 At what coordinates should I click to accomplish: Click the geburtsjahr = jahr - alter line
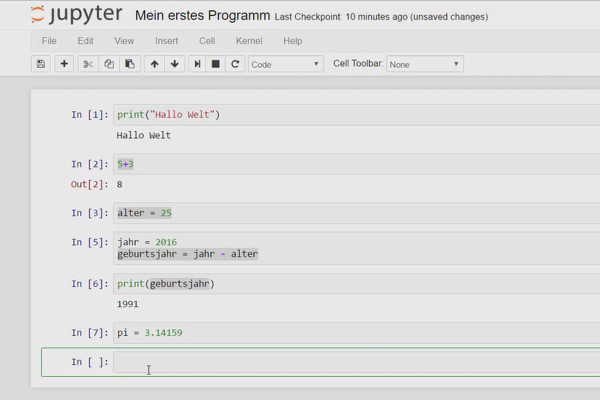tap(188, 254)
